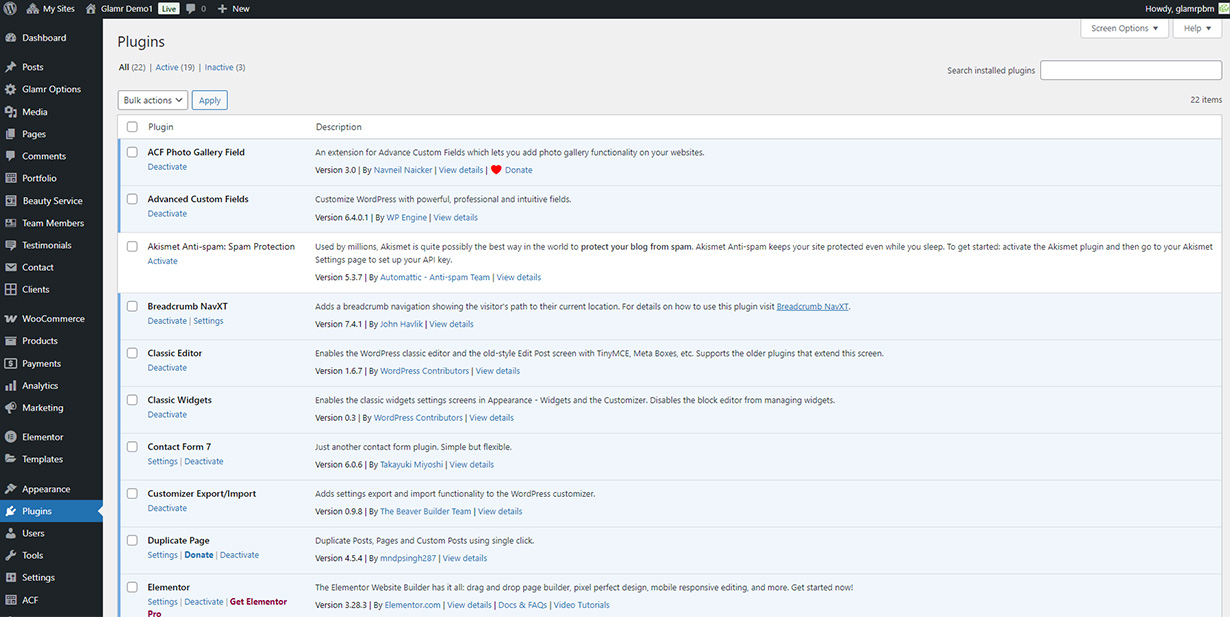Image resolution: width=1230 pixels, height=617 pixels.
Task: Tick the Classic Widgets checkbox
Action: click(x=132, y=400)
